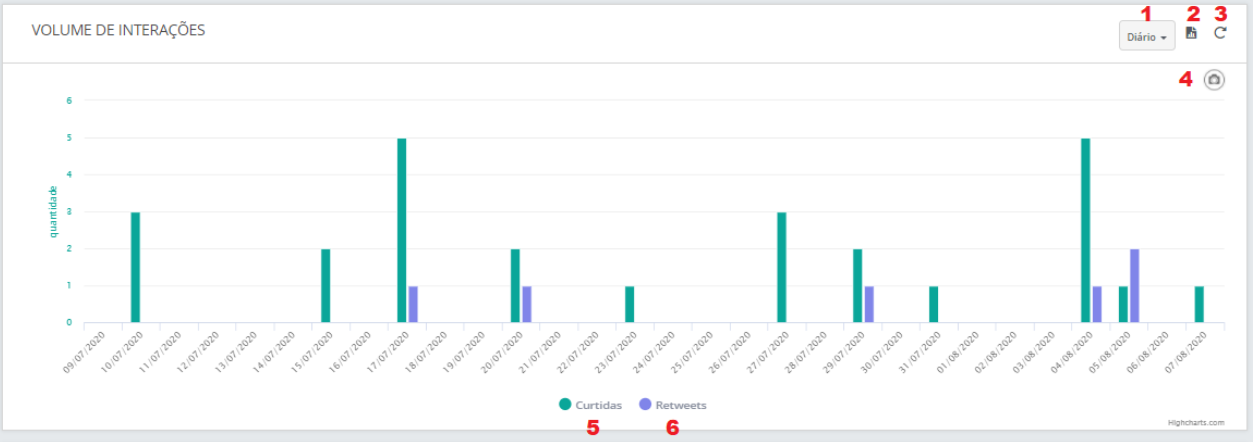Click the export file icon
The height and width of the screenshot is (442, 1253).
[1191, 33]
